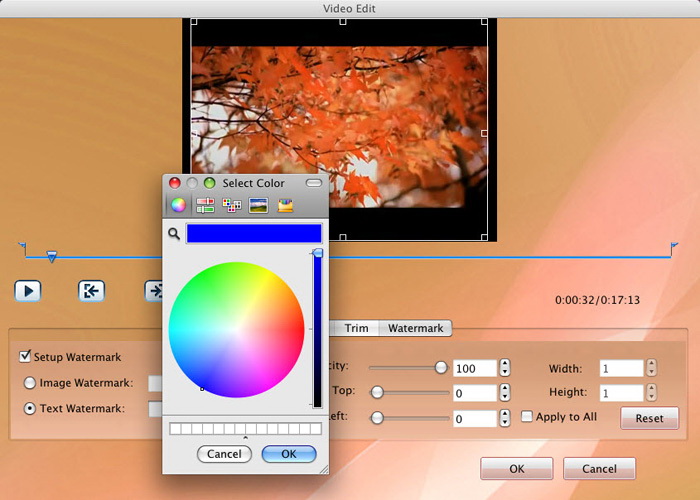Select the Text Watermark radio button
700x500 pixels.
[30, 408]
